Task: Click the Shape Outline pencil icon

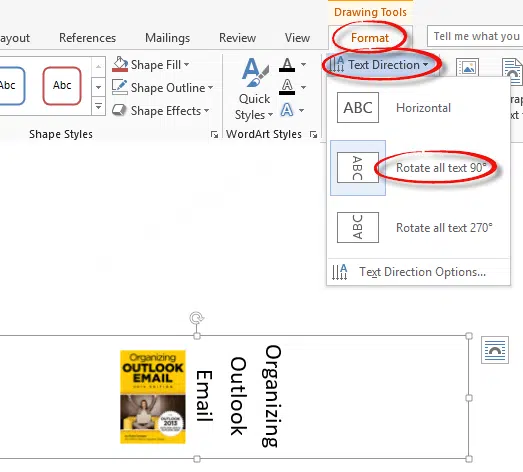Action: [119, 87]
